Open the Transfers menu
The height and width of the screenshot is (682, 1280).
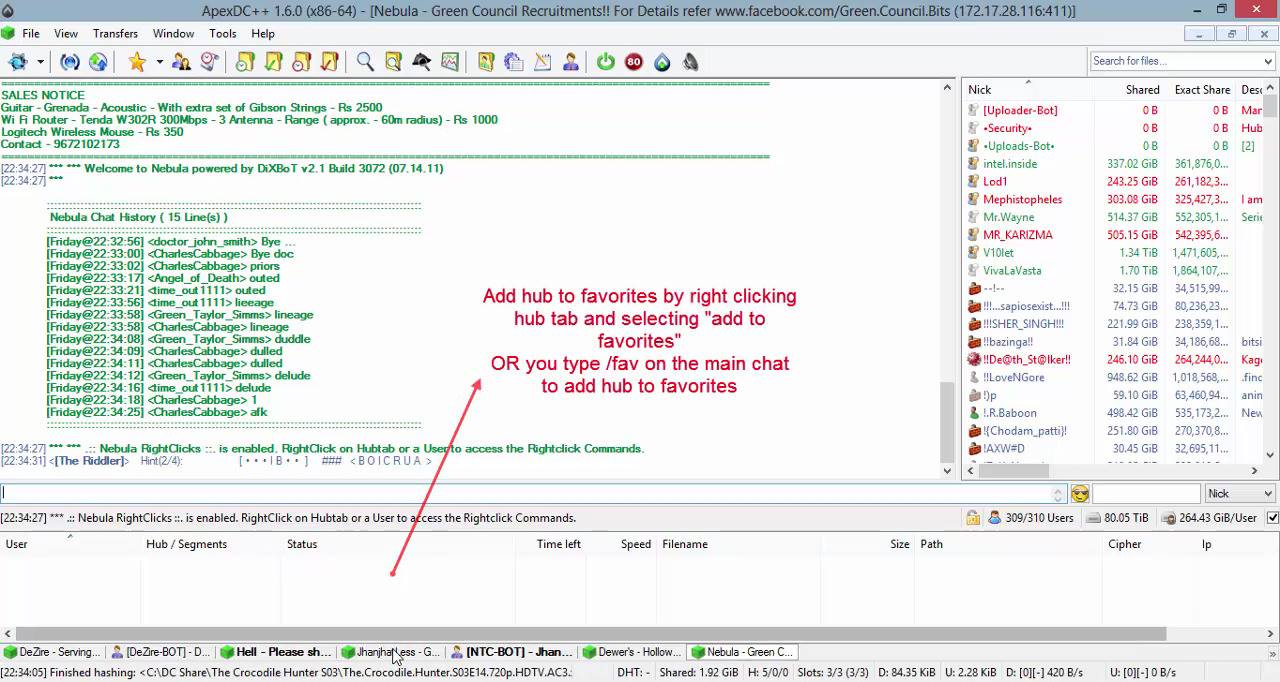click(115, 33)
